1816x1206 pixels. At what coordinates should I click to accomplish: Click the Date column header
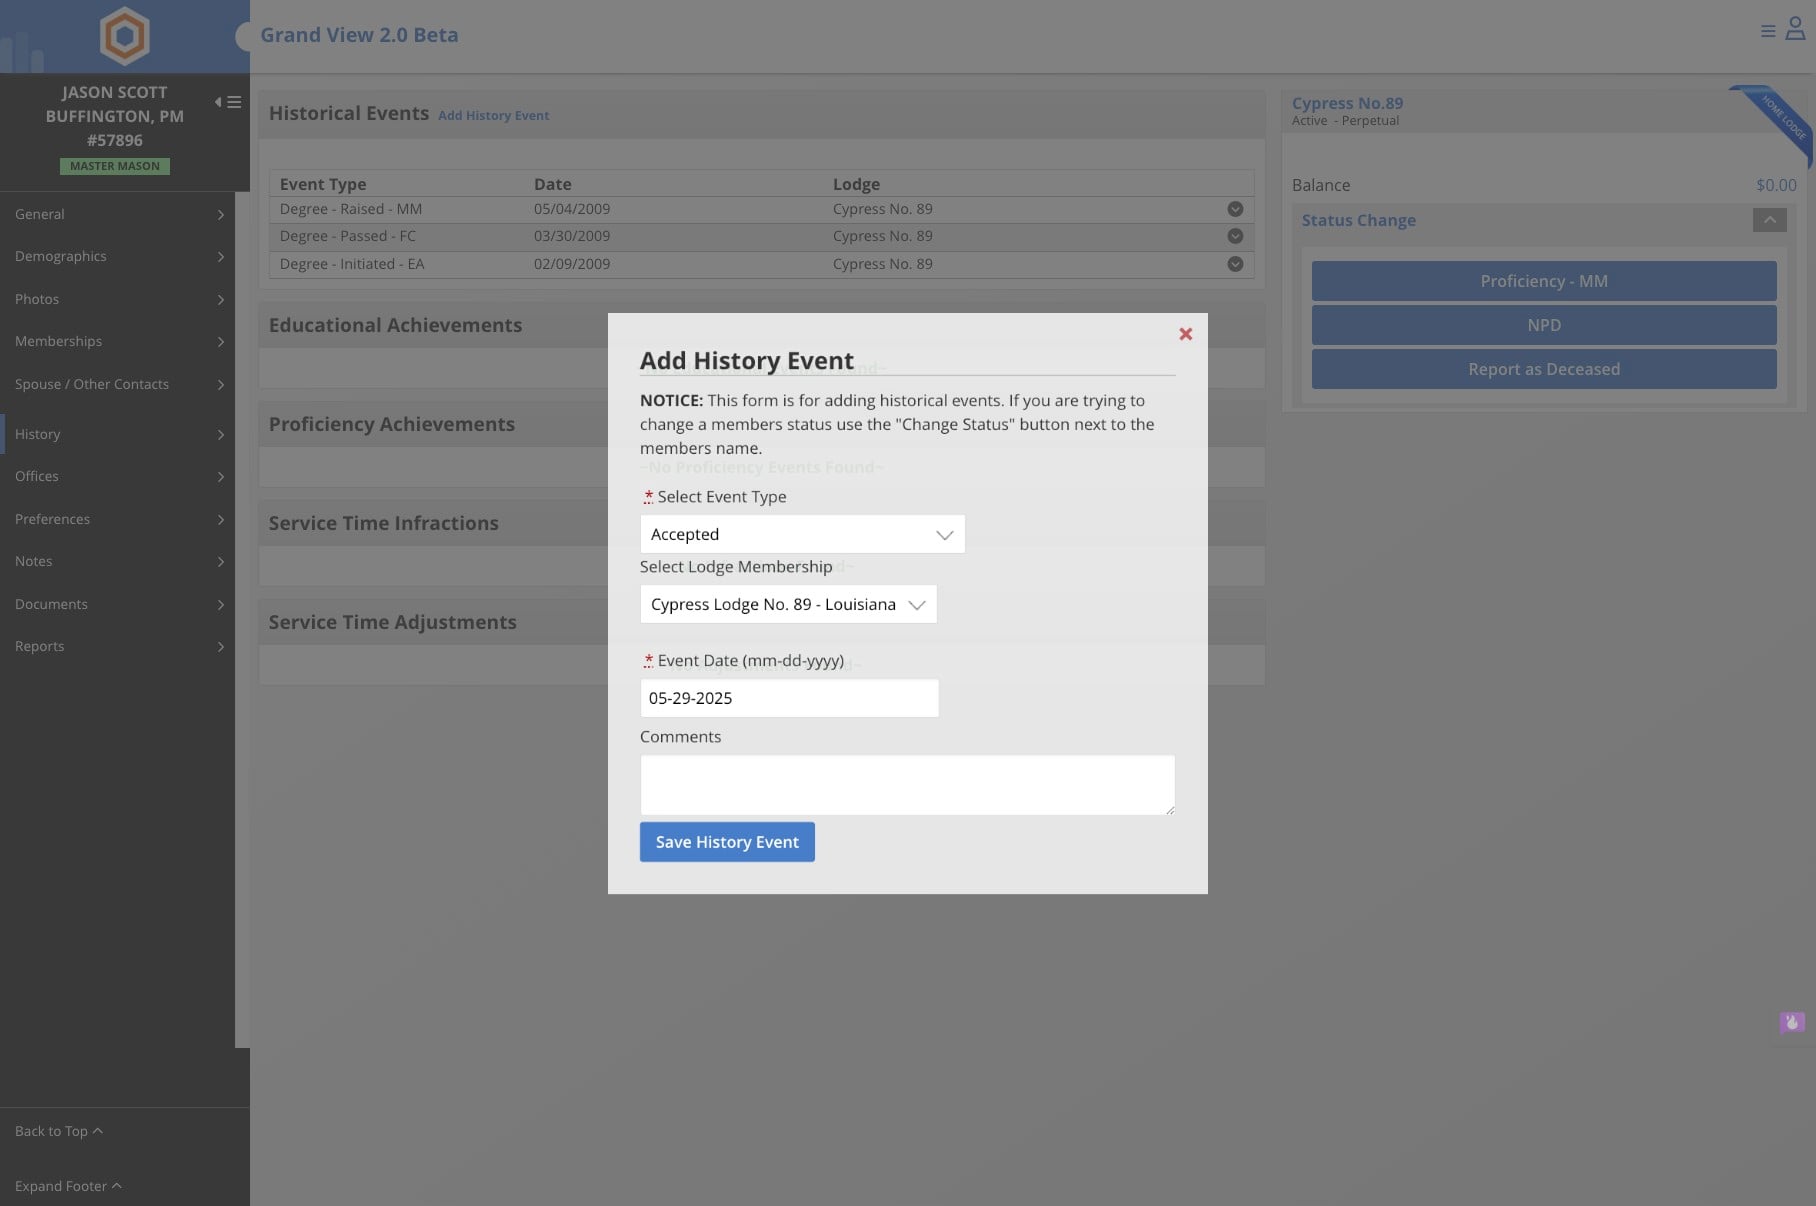[553, 184]
